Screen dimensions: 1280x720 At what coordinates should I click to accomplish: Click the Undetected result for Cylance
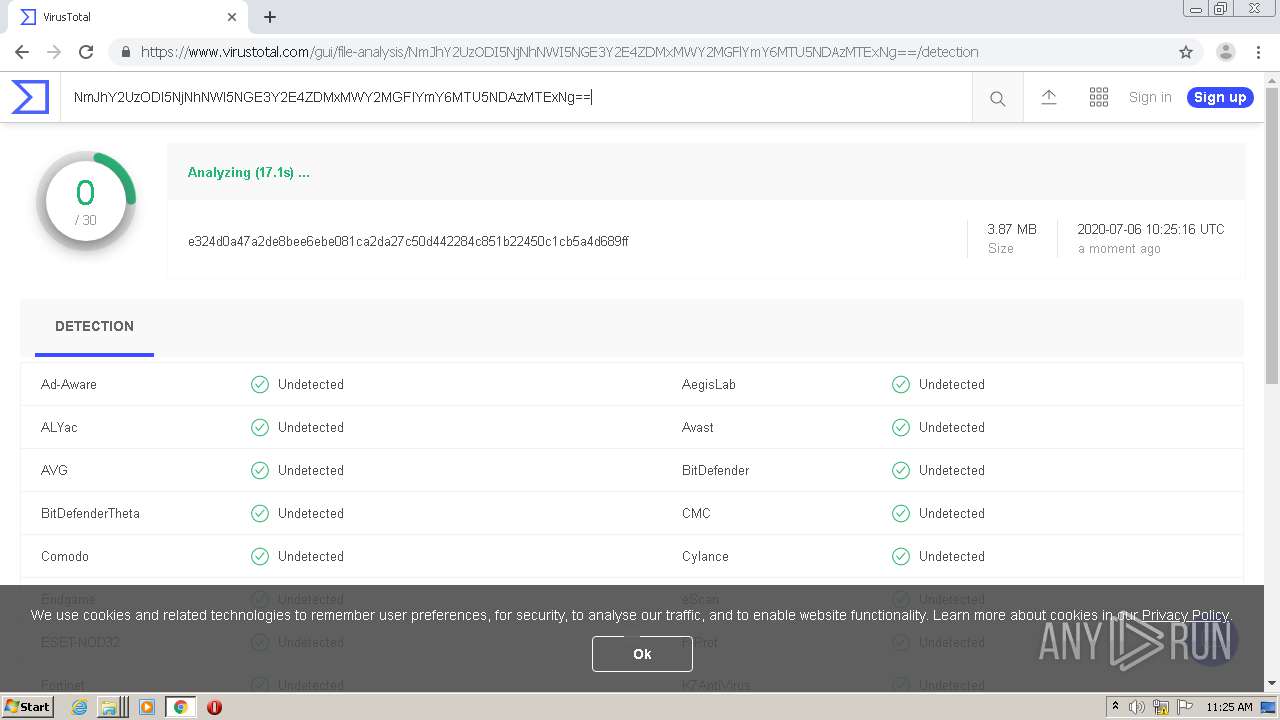(952, 556)
